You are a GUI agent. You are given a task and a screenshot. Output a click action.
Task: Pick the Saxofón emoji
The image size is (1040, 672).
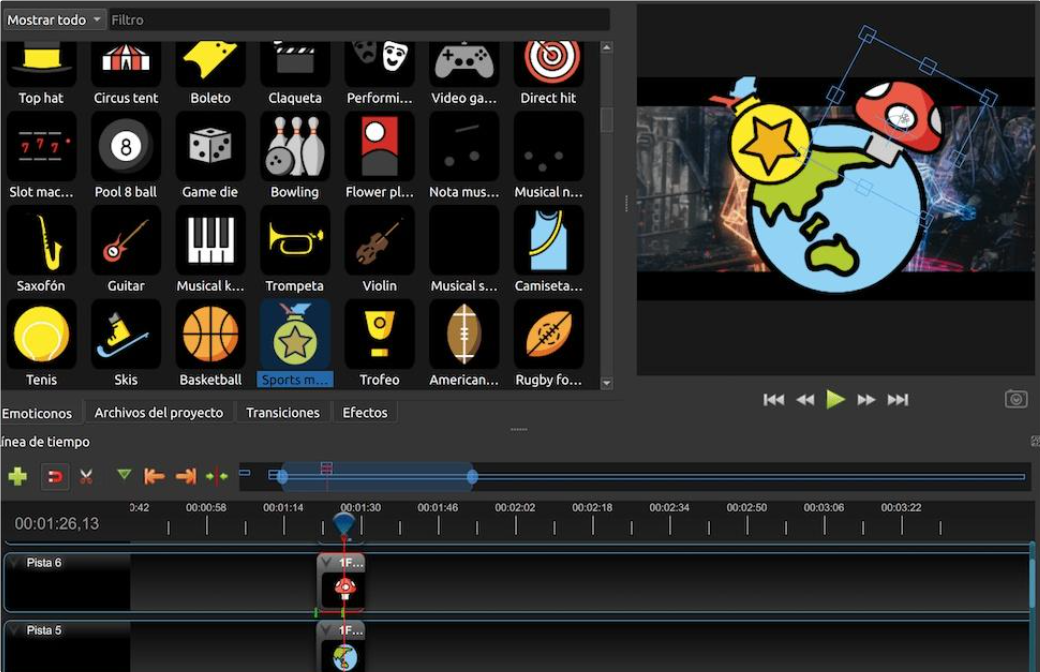(41, 250)
